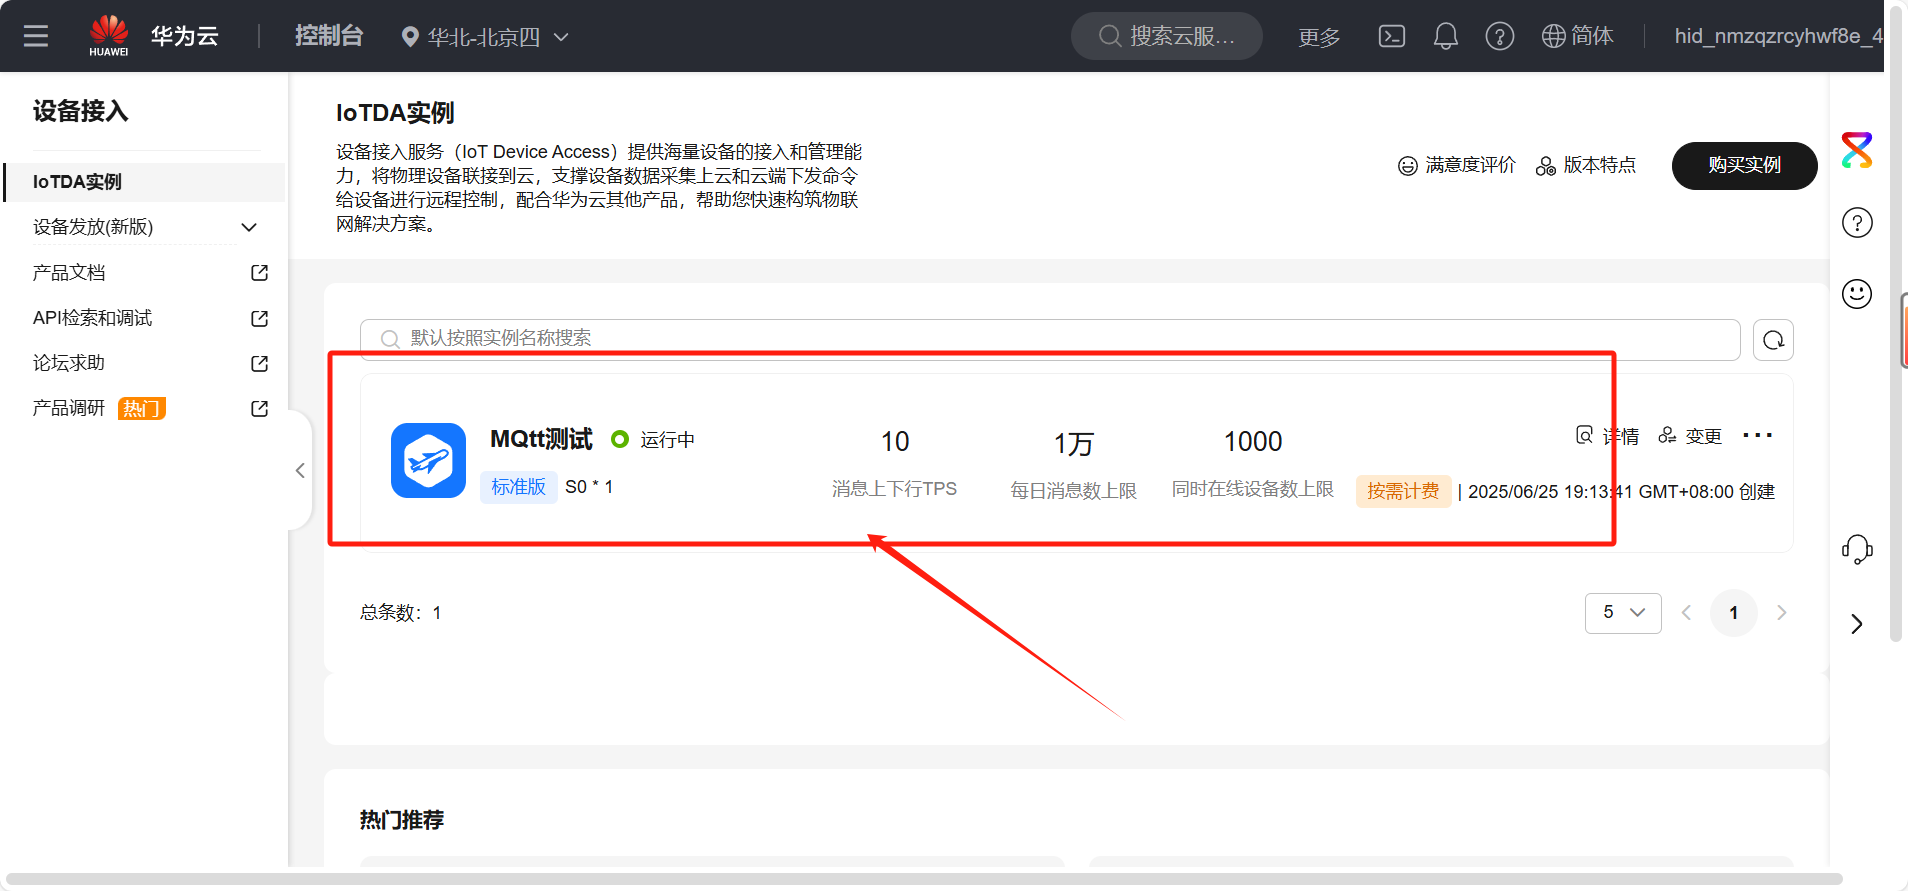Open the page size dropdown showing 5
Viewport: 1908px width, 891px height.
pos(1622,613)
